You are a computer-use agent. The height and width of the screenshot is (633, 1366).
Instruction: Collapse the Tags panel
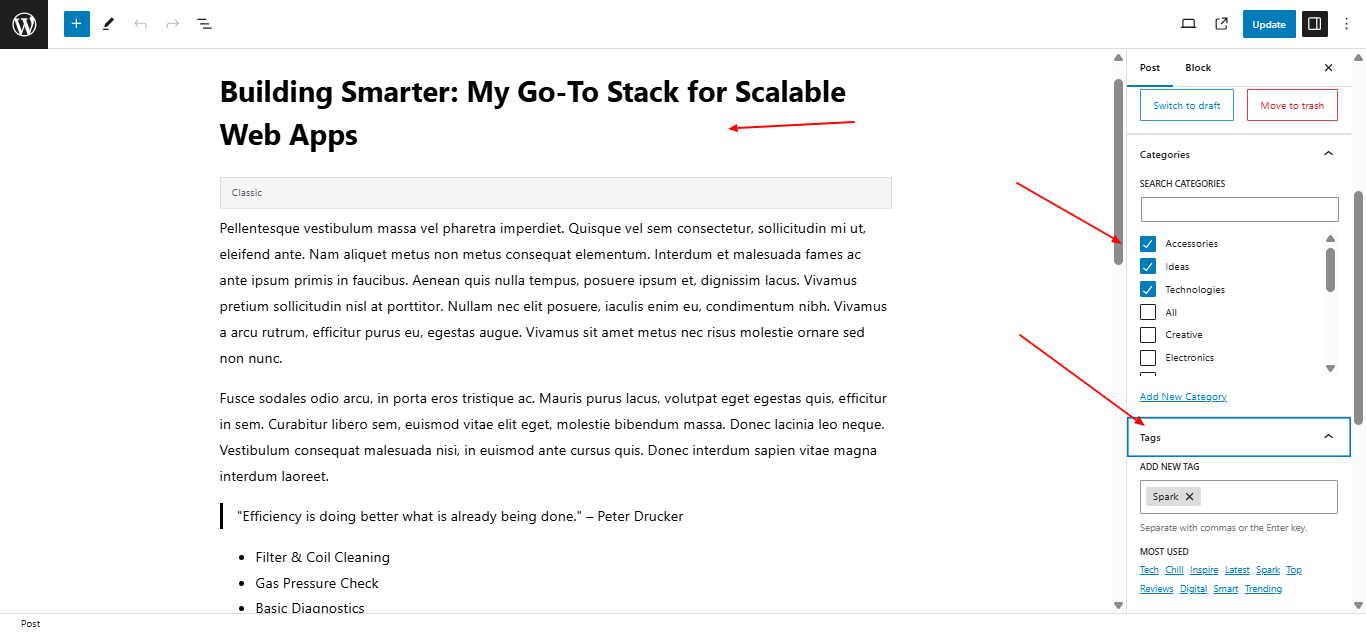1239,437
